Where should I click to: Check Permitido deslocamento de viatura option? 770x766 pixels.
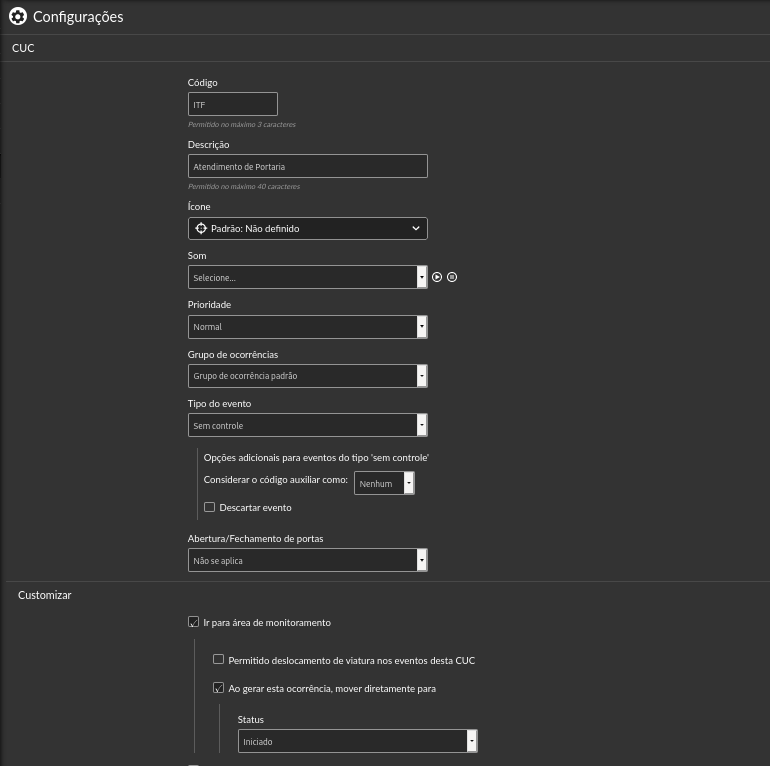219,659
